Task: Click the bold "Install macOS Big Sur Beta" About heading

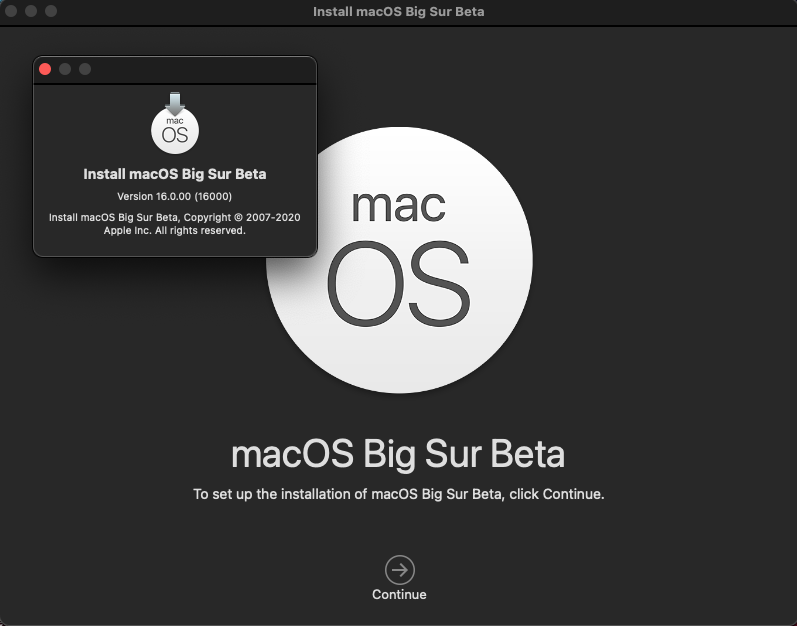Action: (x=174, y=174)
